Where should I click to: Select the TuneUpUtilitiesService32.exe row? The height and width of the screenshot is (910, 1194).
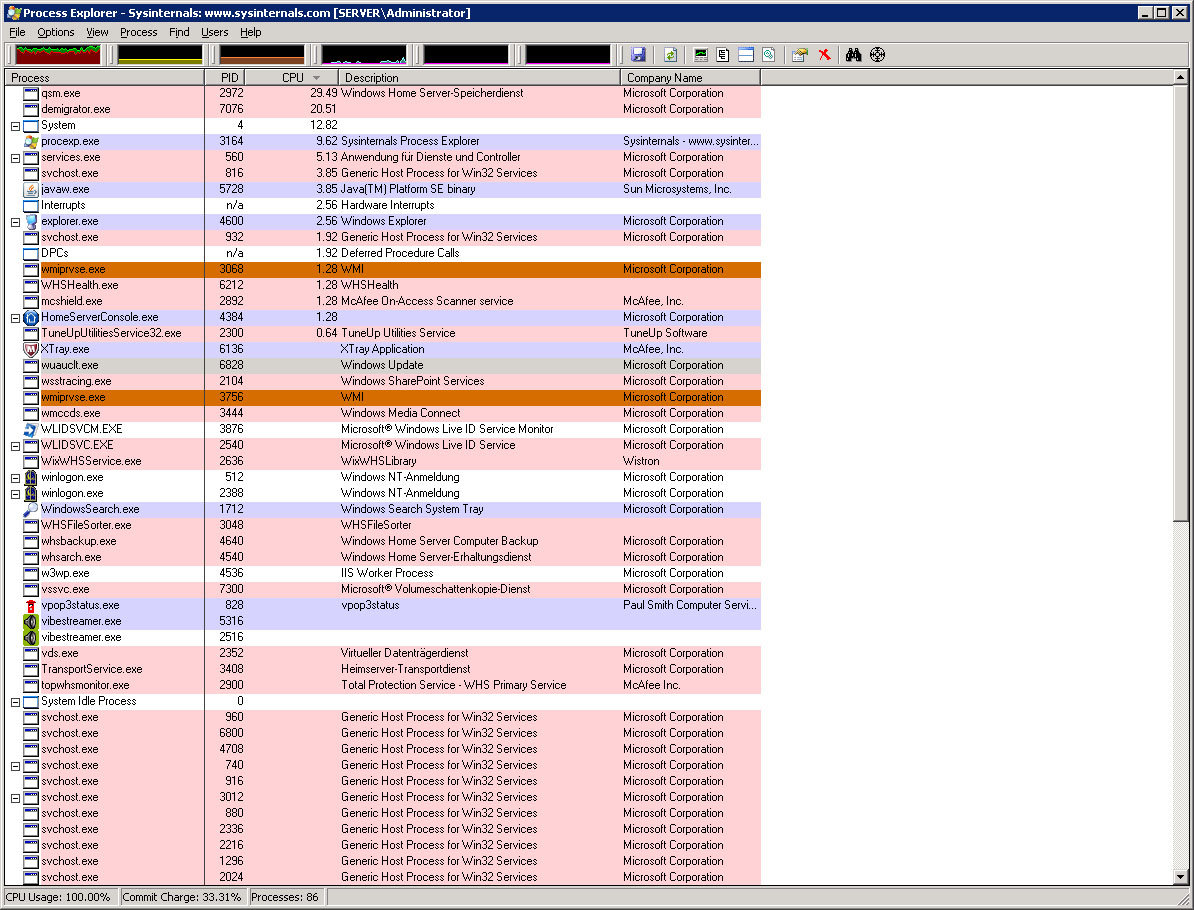click(382, 334)
